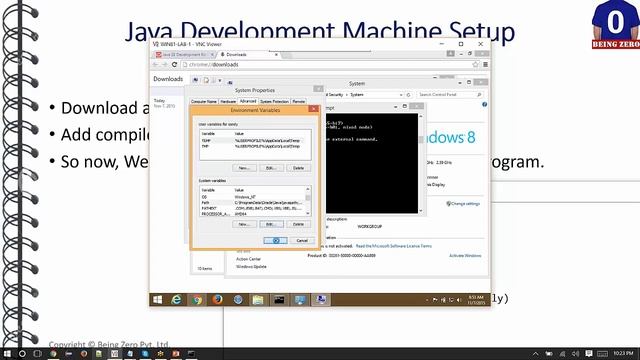Open the System Protection tab
Screen dimensions: 640x360
274,101
